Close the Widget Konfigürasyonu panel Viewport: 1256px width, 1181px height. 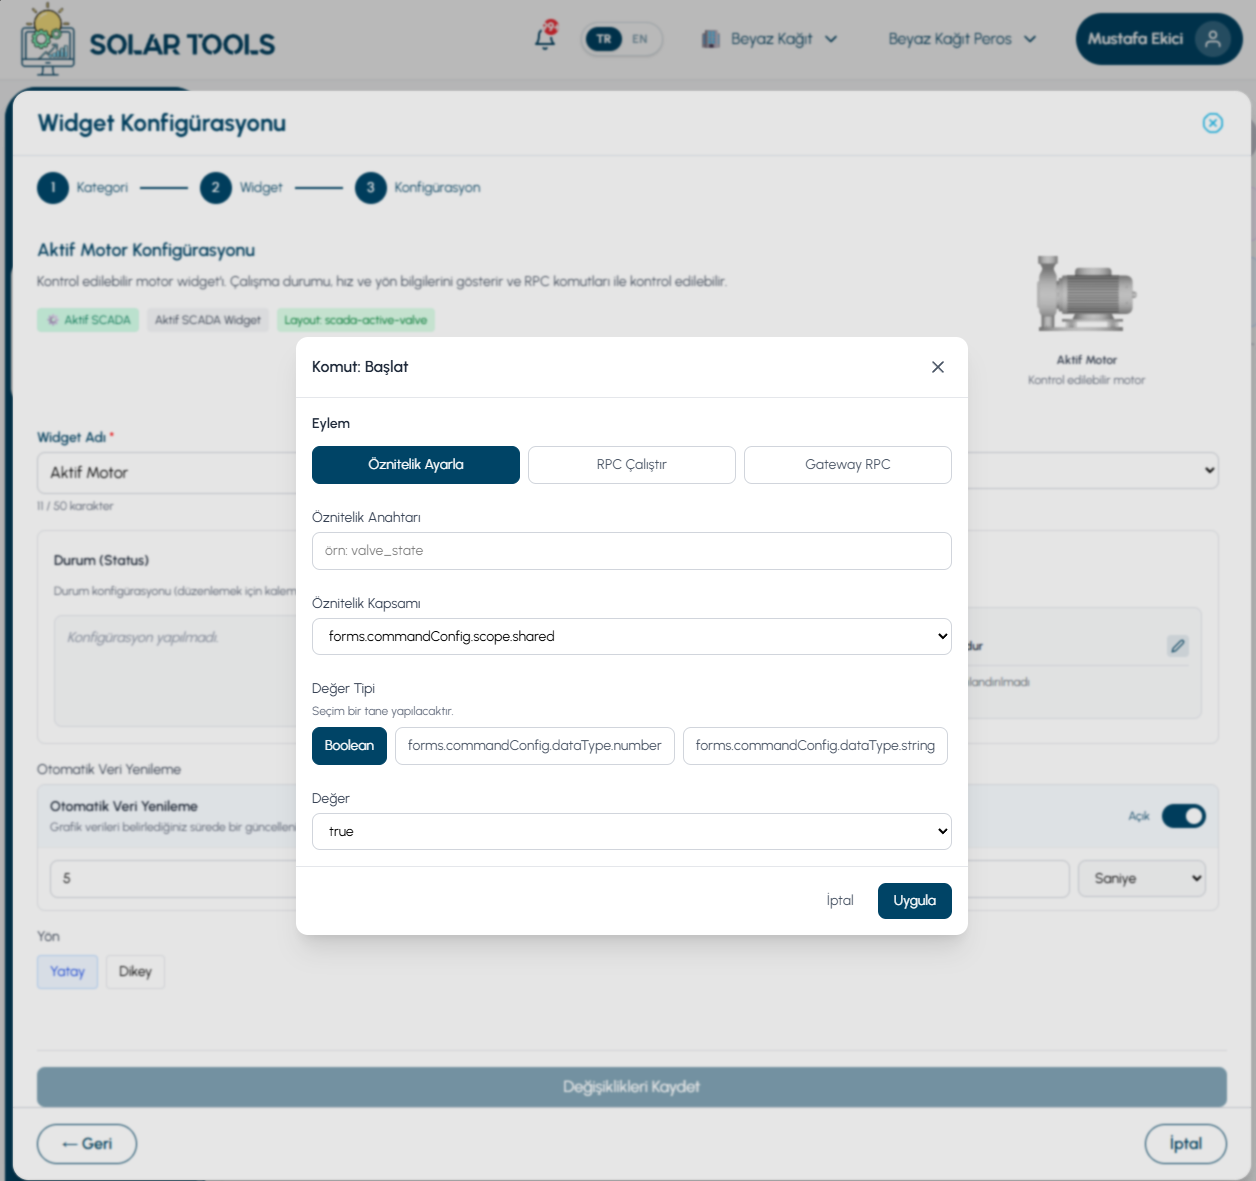[1213, 123]
